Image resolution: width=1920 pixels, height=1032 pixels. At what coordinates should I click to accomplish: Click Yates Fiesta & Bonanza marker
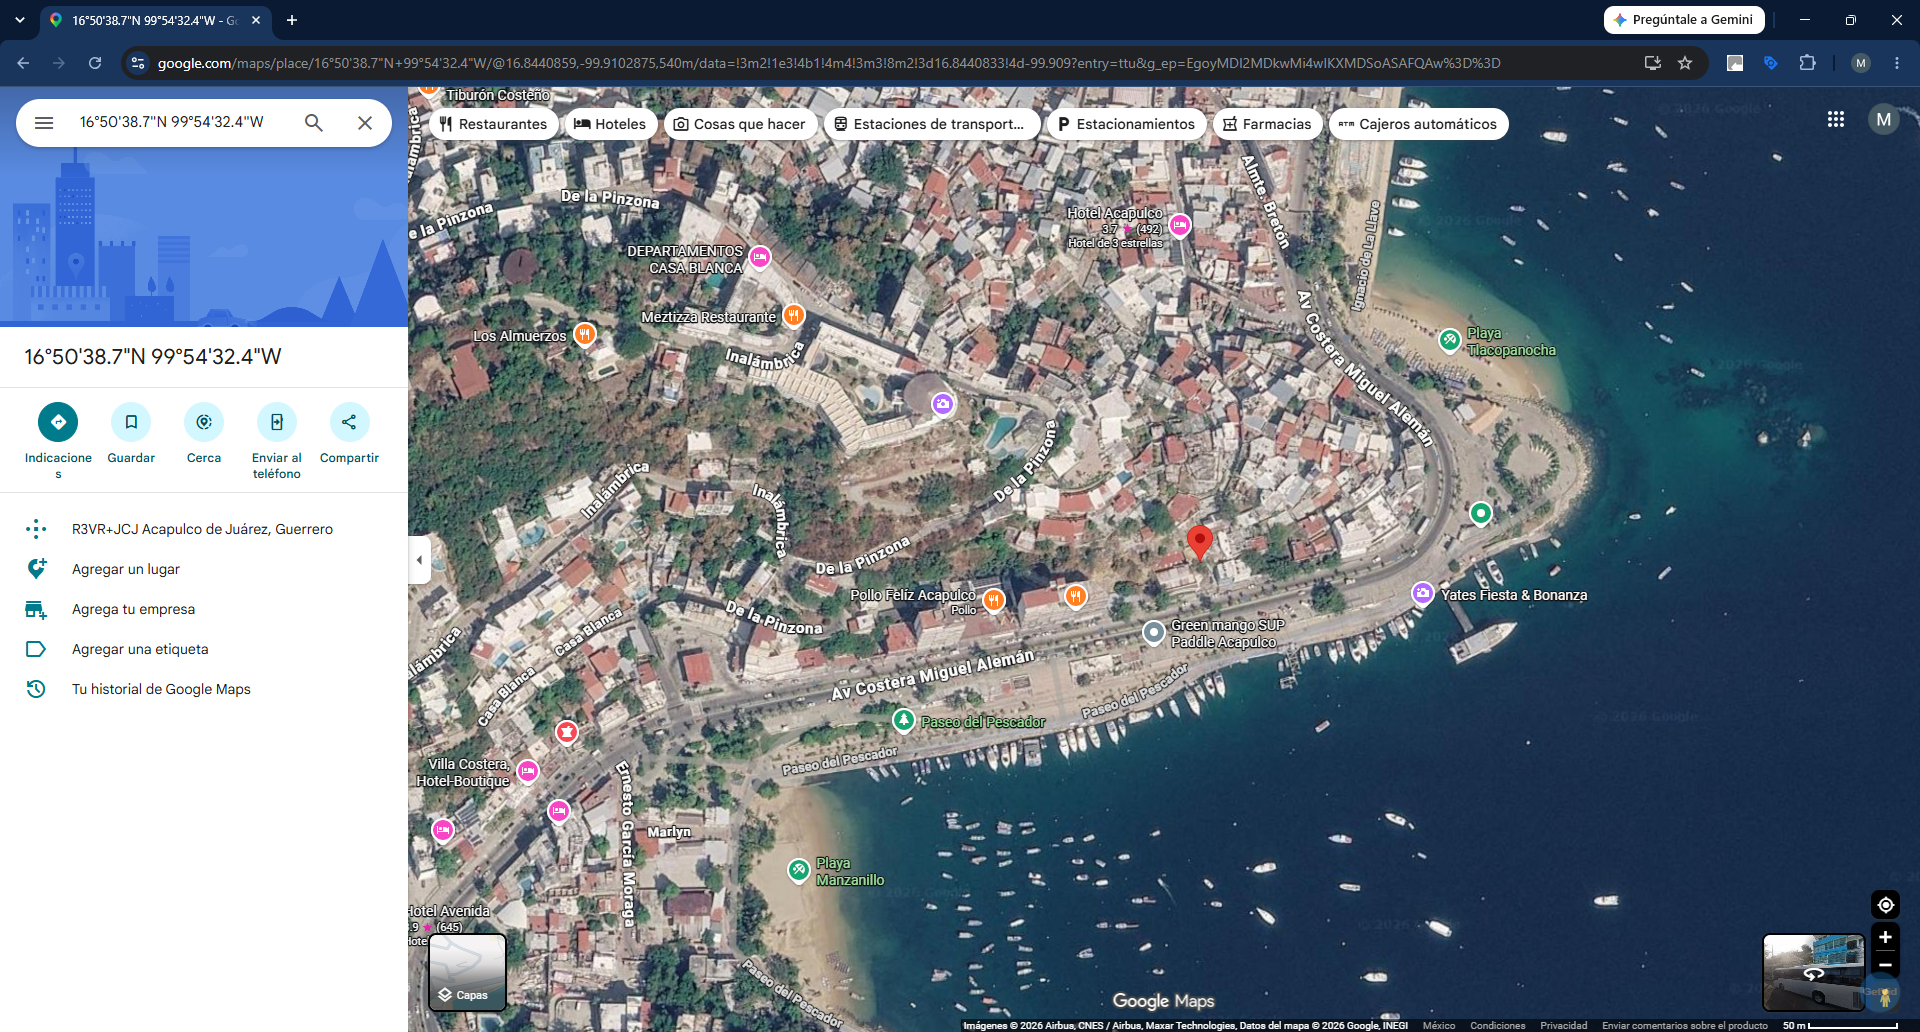tap(1423, 594)
